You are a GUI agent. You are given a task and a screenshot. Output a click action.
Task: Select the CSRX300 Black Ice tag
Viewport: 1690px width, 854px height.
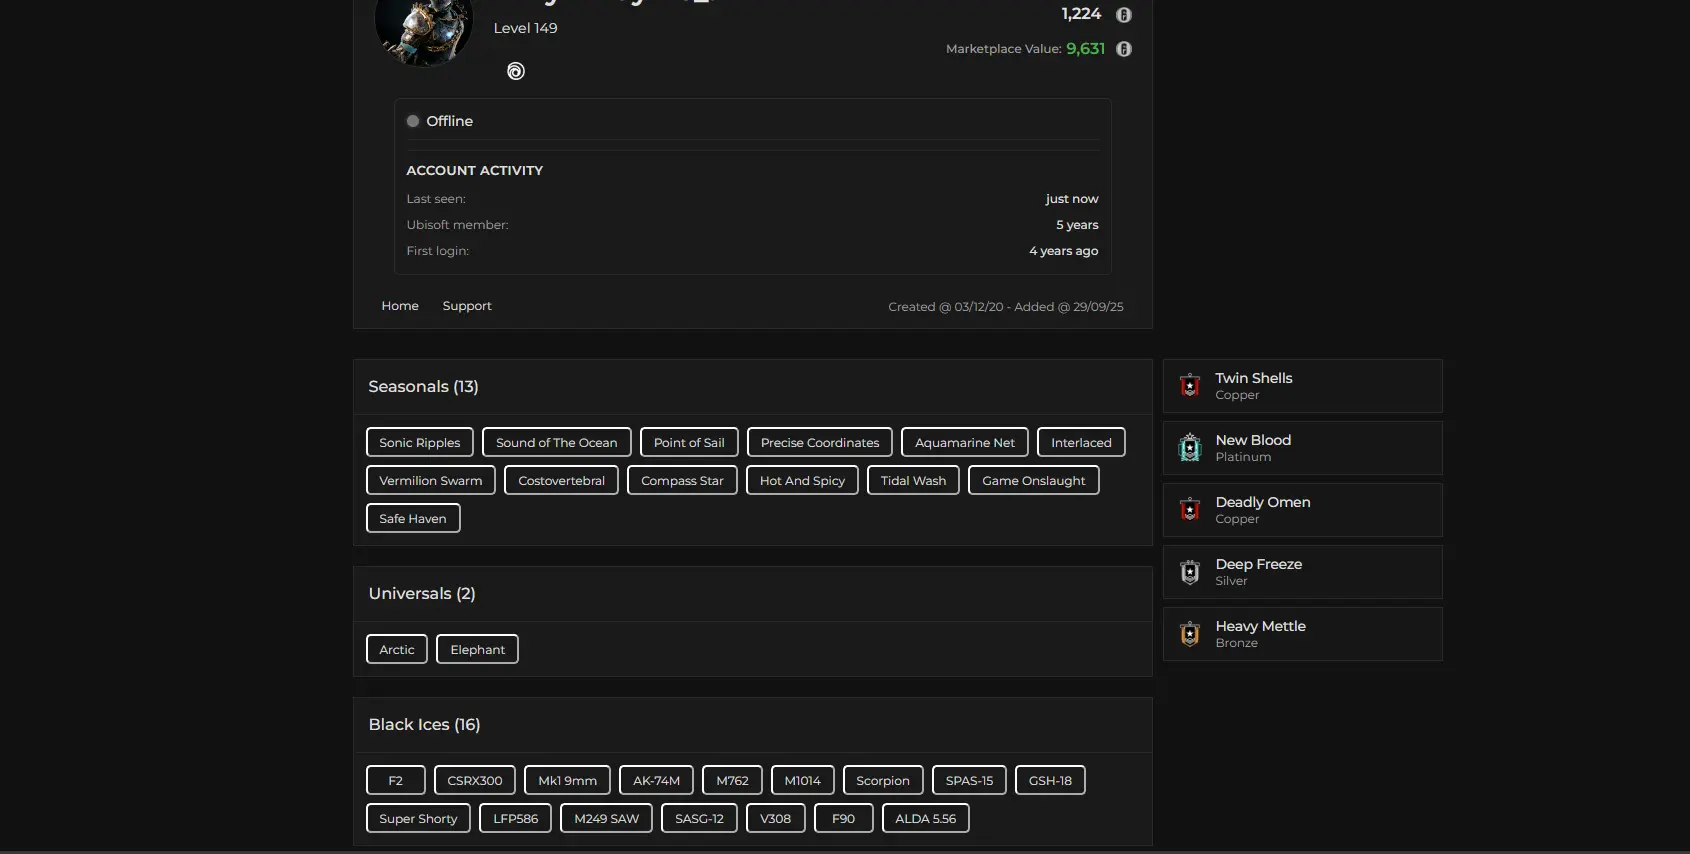pos(474,781)
